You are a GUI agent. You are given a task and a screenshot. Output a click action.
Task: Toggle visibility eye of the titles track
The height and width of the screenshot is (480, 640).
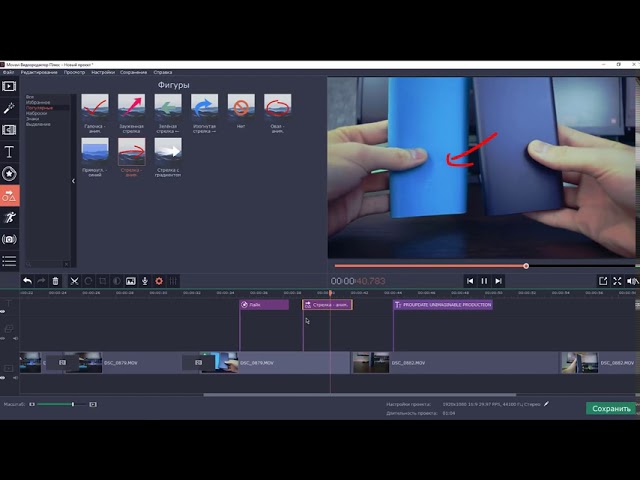[x=3, y=312]
